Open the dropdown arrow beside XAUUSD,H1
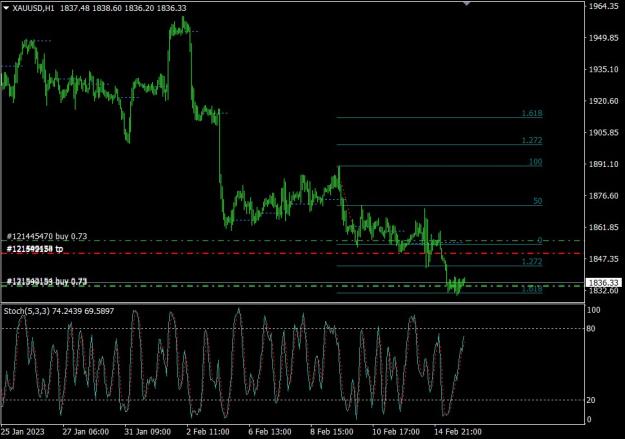This screenshot has width=625, height=439. tap(6, 8)
